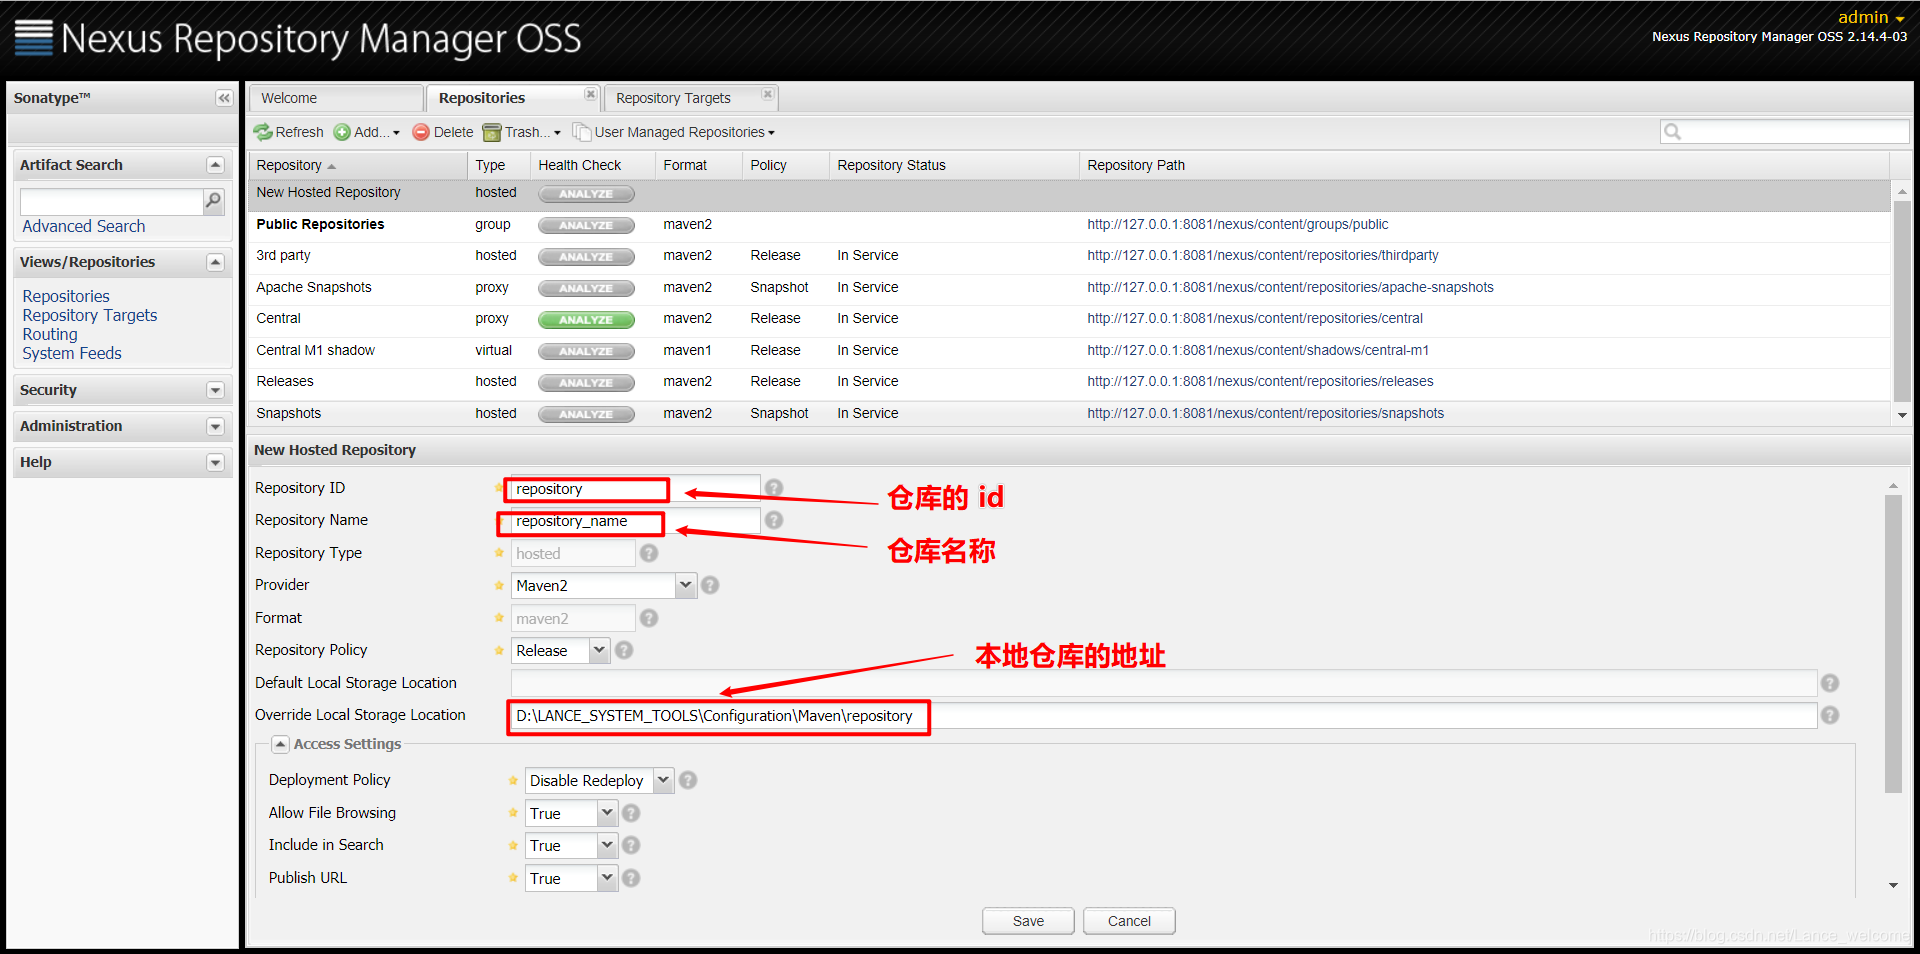Click the Repository Name input field
This screenshot has height=954, width=1920.
(x=635, y=521)
